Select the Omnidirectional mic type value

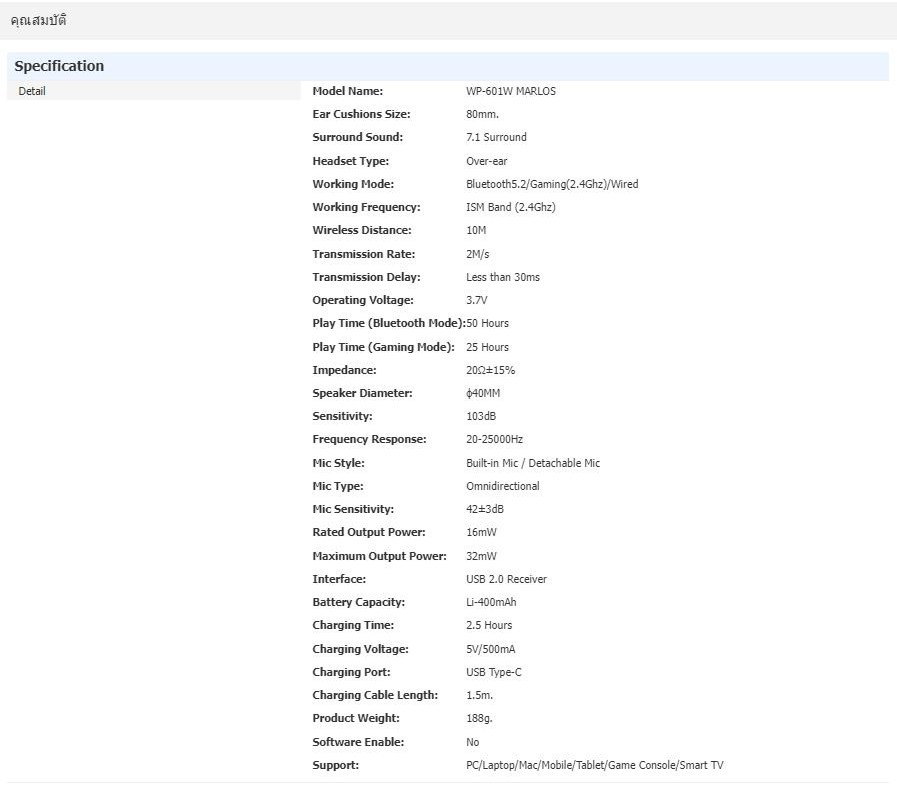(502, 486)
